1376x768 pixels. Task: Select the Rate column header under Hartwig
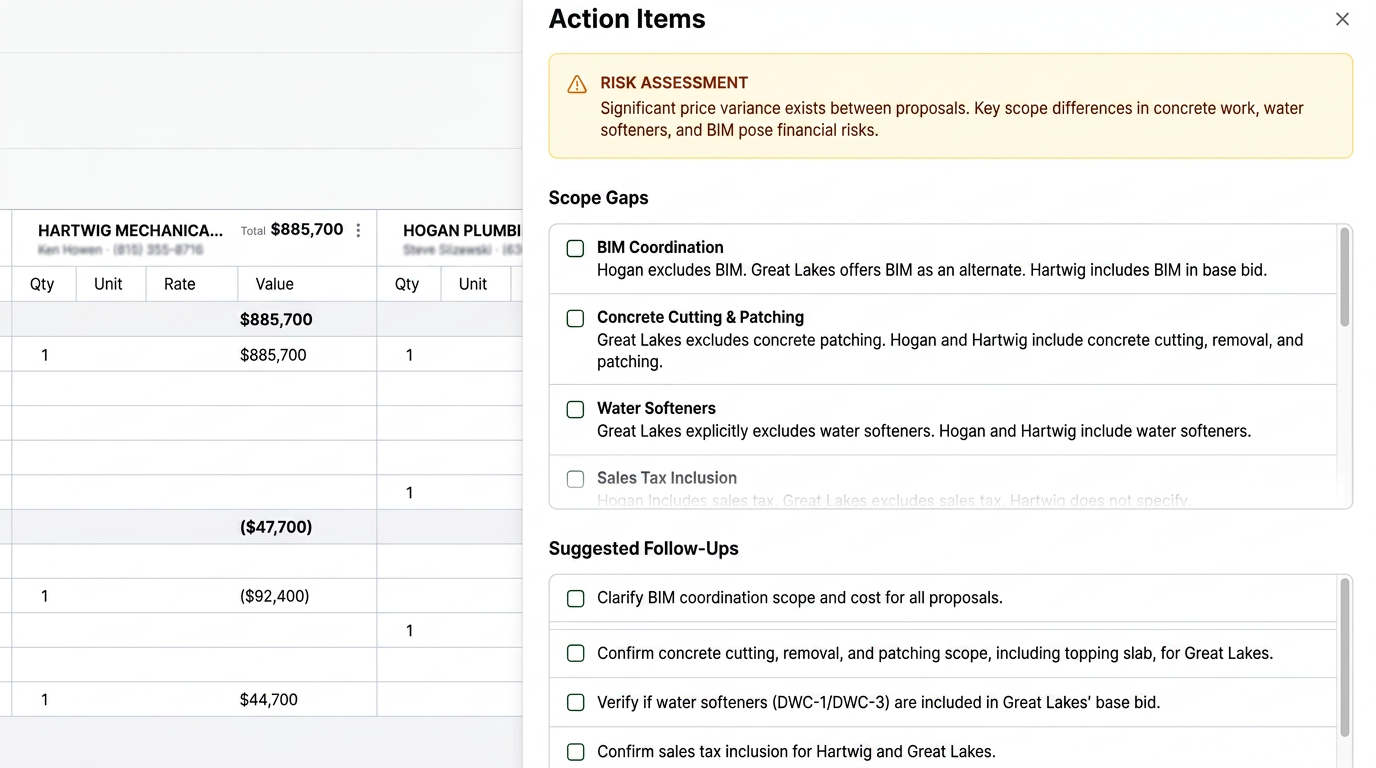point(180,284)
